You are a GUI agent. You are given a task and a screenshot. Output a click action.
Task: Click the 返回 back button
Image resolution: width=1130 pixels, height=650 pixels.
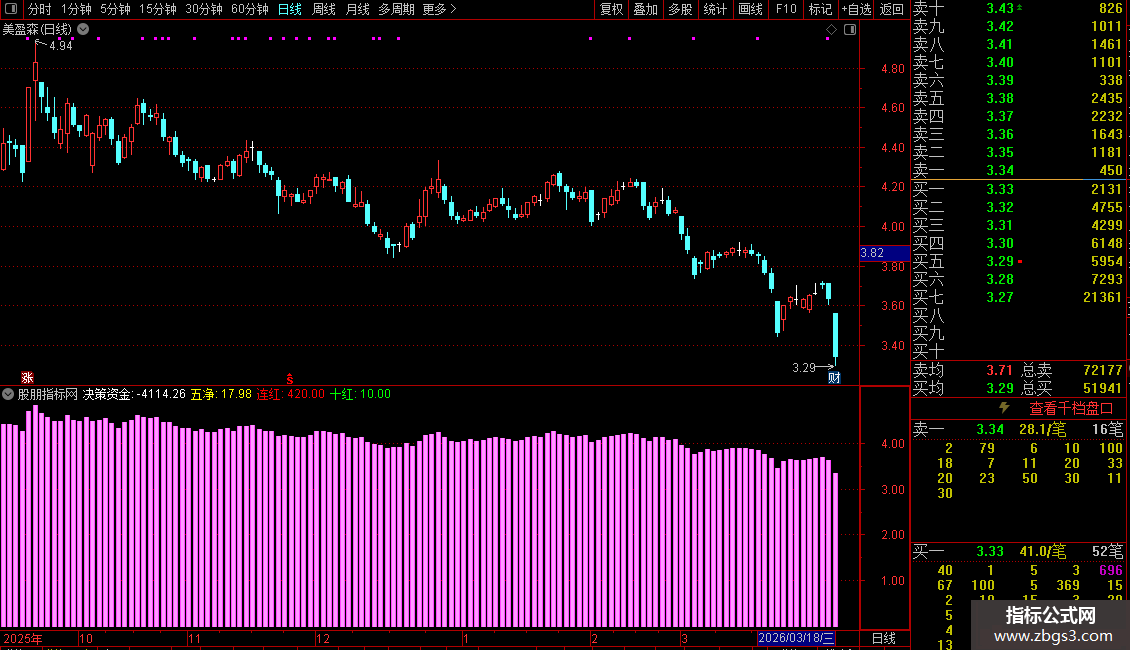pos(891,9)
